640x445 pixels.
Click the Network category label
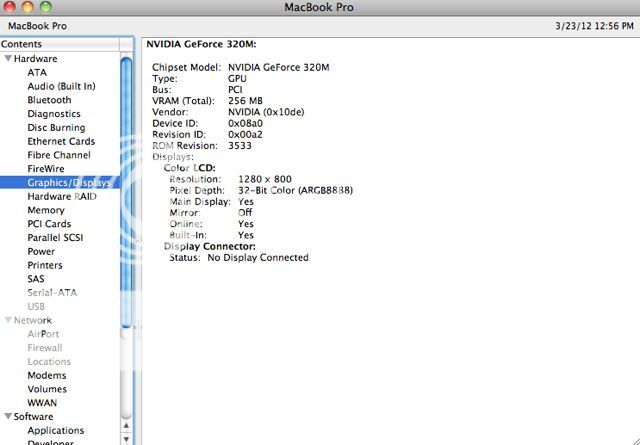[33, 320]
